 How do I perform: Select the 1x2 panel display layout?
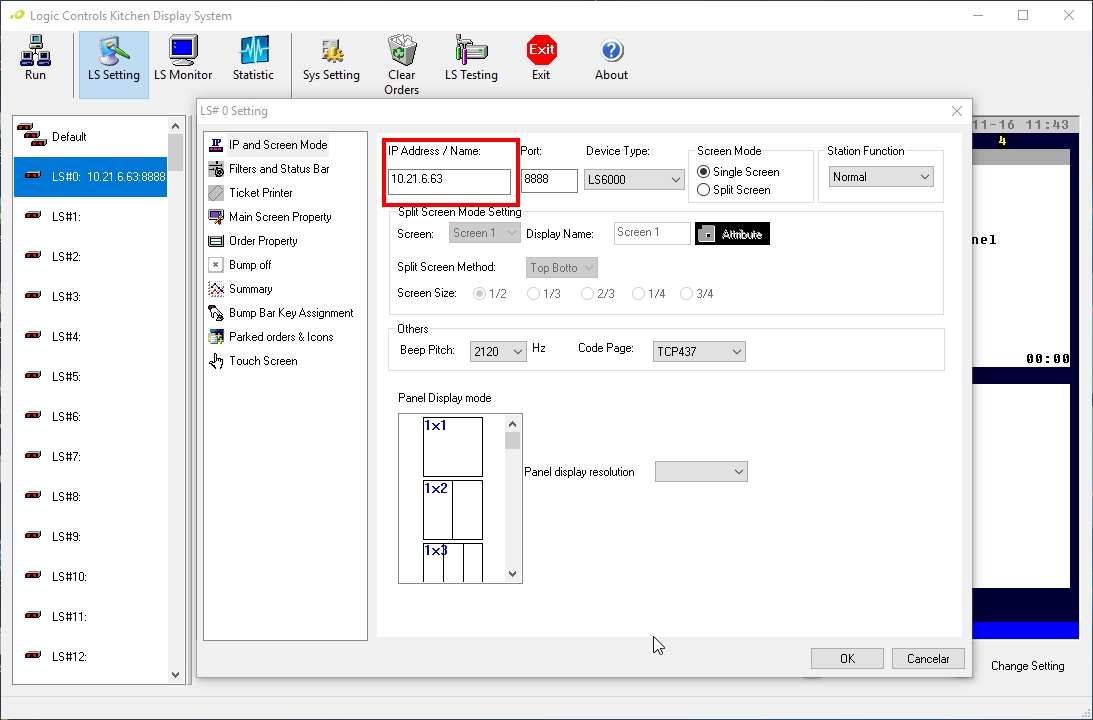(452, 510)
